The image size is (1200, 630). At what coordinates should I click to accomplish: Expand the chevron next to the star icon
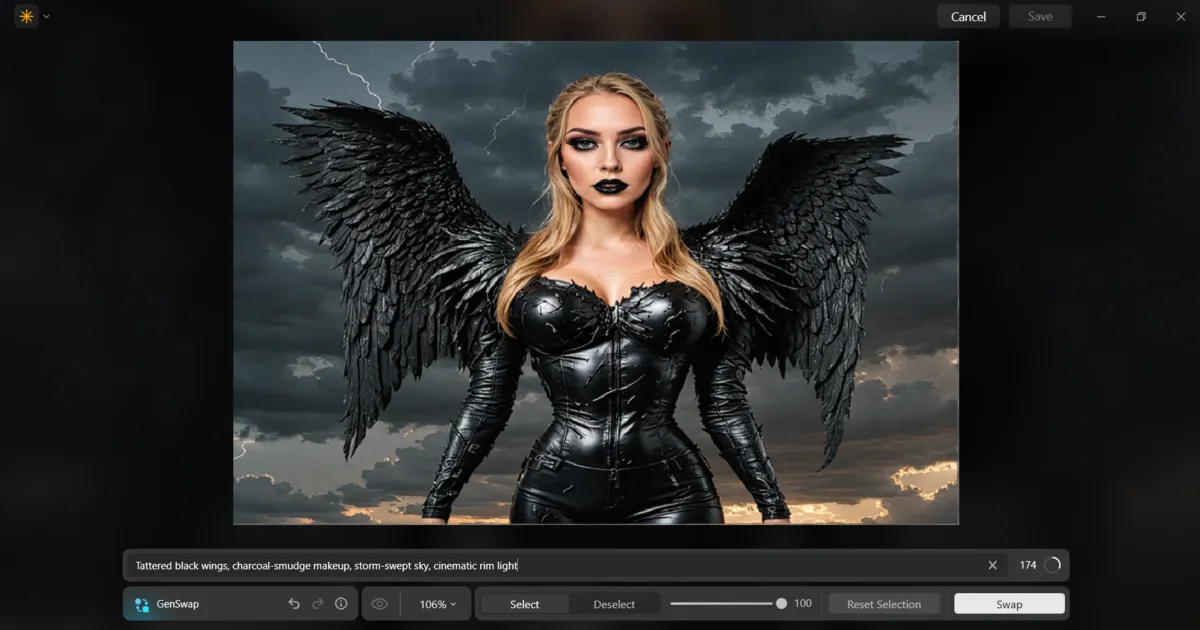click(45, 15)
